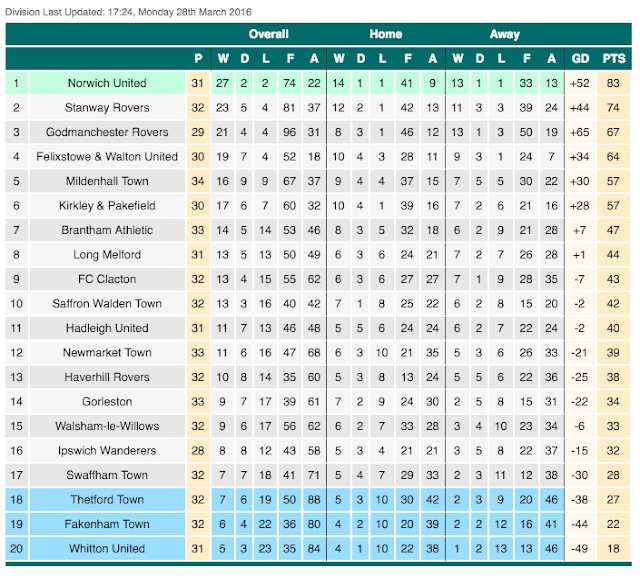This screenshot has height=578, width=640.
Task: Click Whitton United's -49 goal difference
Action: (580, 549)
